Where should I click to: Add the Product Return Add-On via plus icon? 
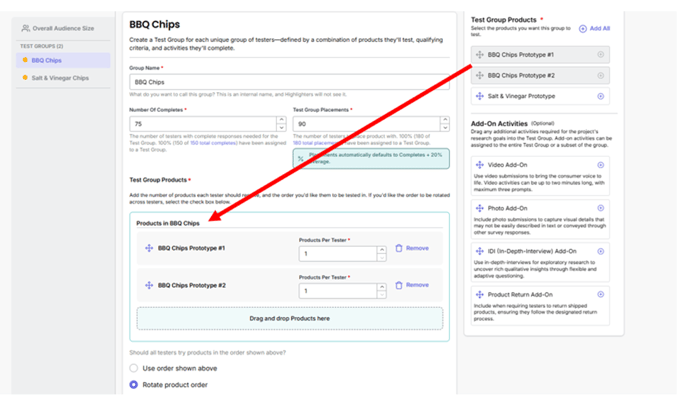[600, 295]
